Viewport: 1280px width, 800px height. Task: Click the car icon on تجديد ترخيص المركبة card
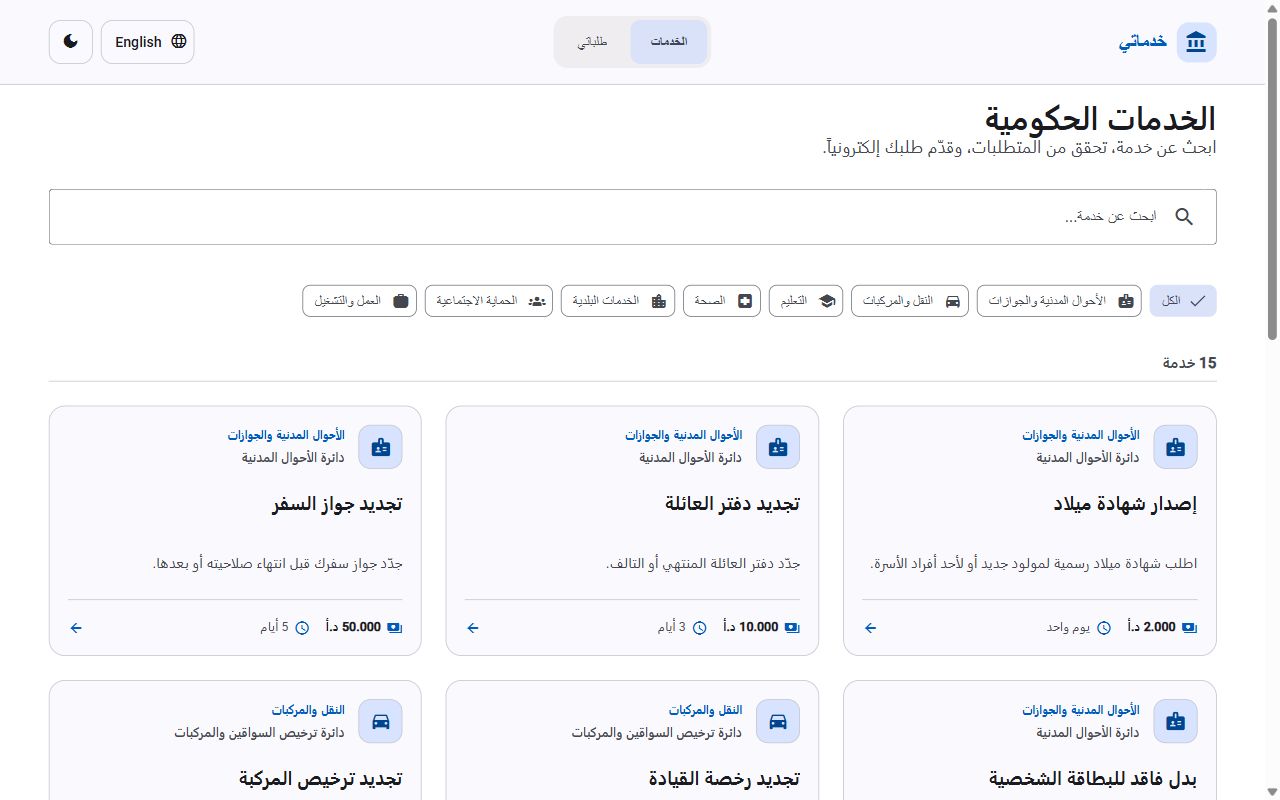pos(381,721)
